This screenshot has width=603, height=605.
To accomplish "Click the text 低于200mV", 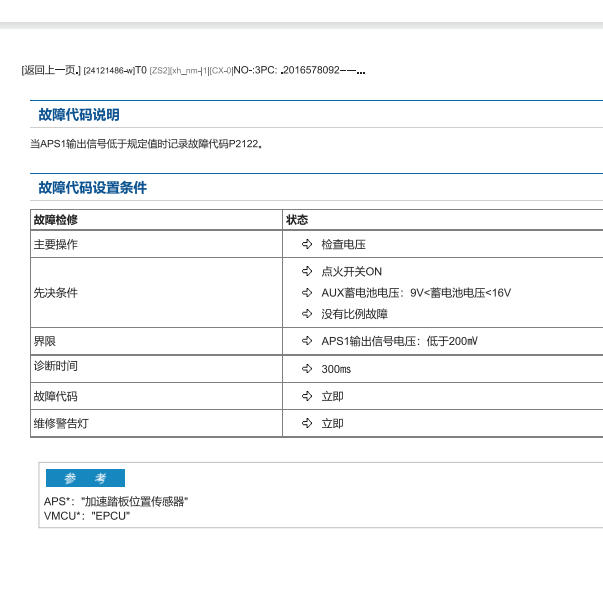I will pyautogui.click(x=452, y=341).
